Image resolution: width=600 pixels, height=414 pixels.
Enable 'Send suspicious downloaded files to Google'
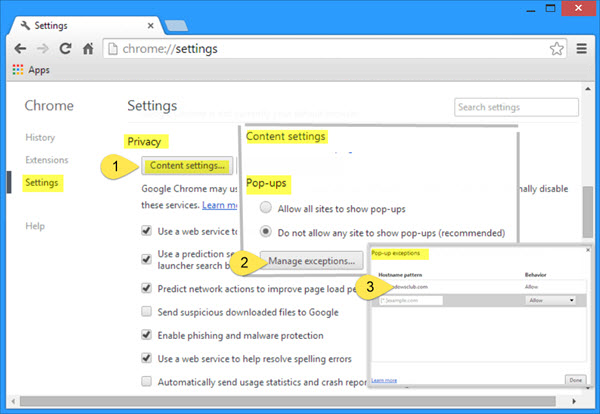click(x=147, y=311)
